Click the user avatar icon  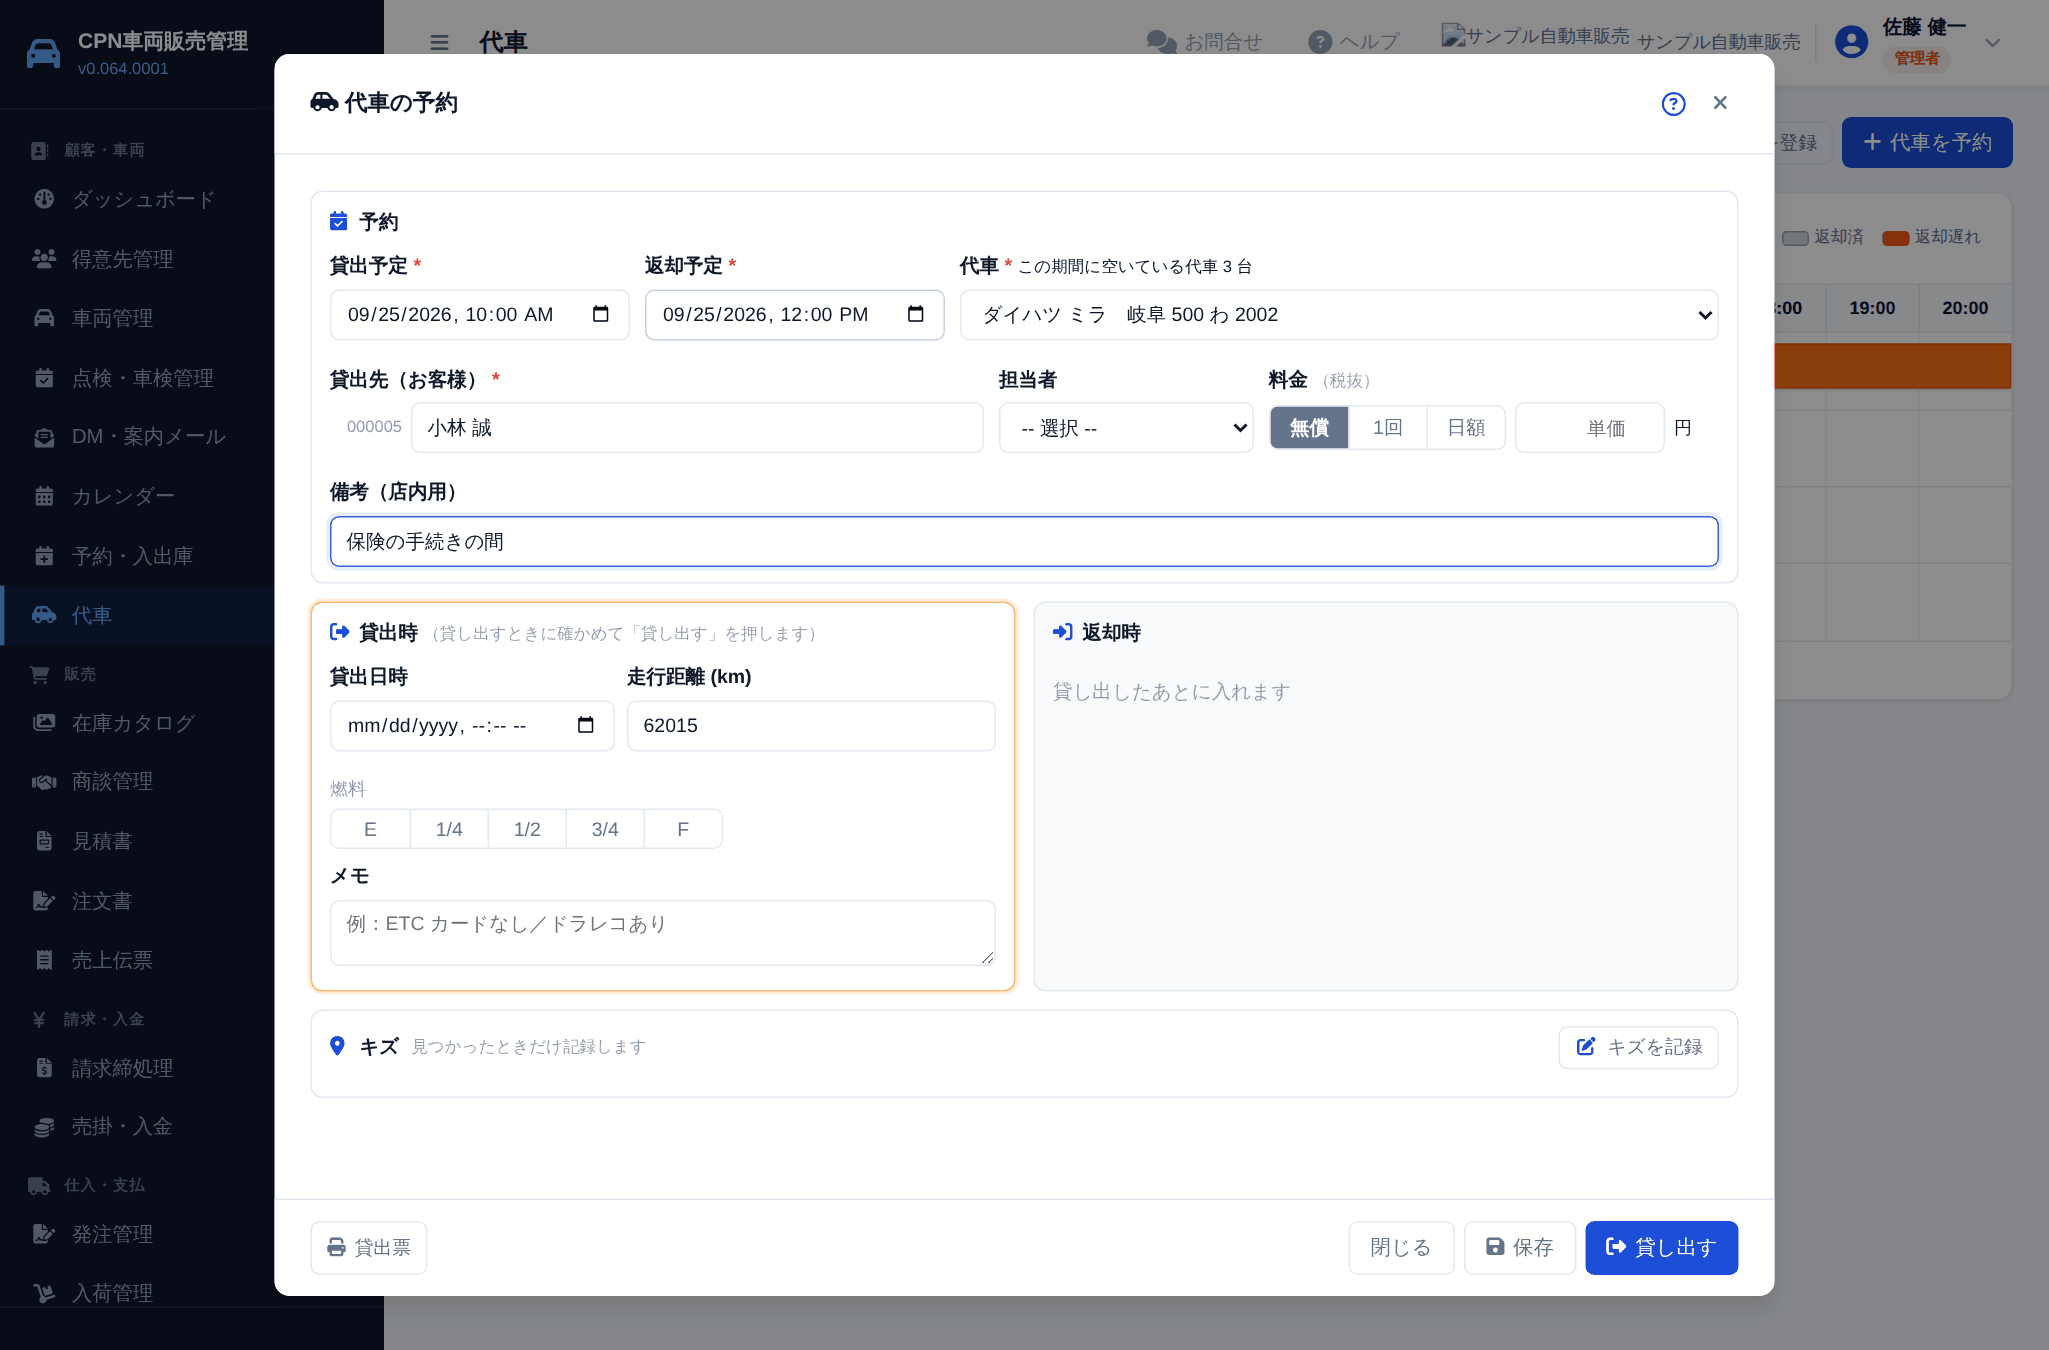click(x=1851, y=42)
